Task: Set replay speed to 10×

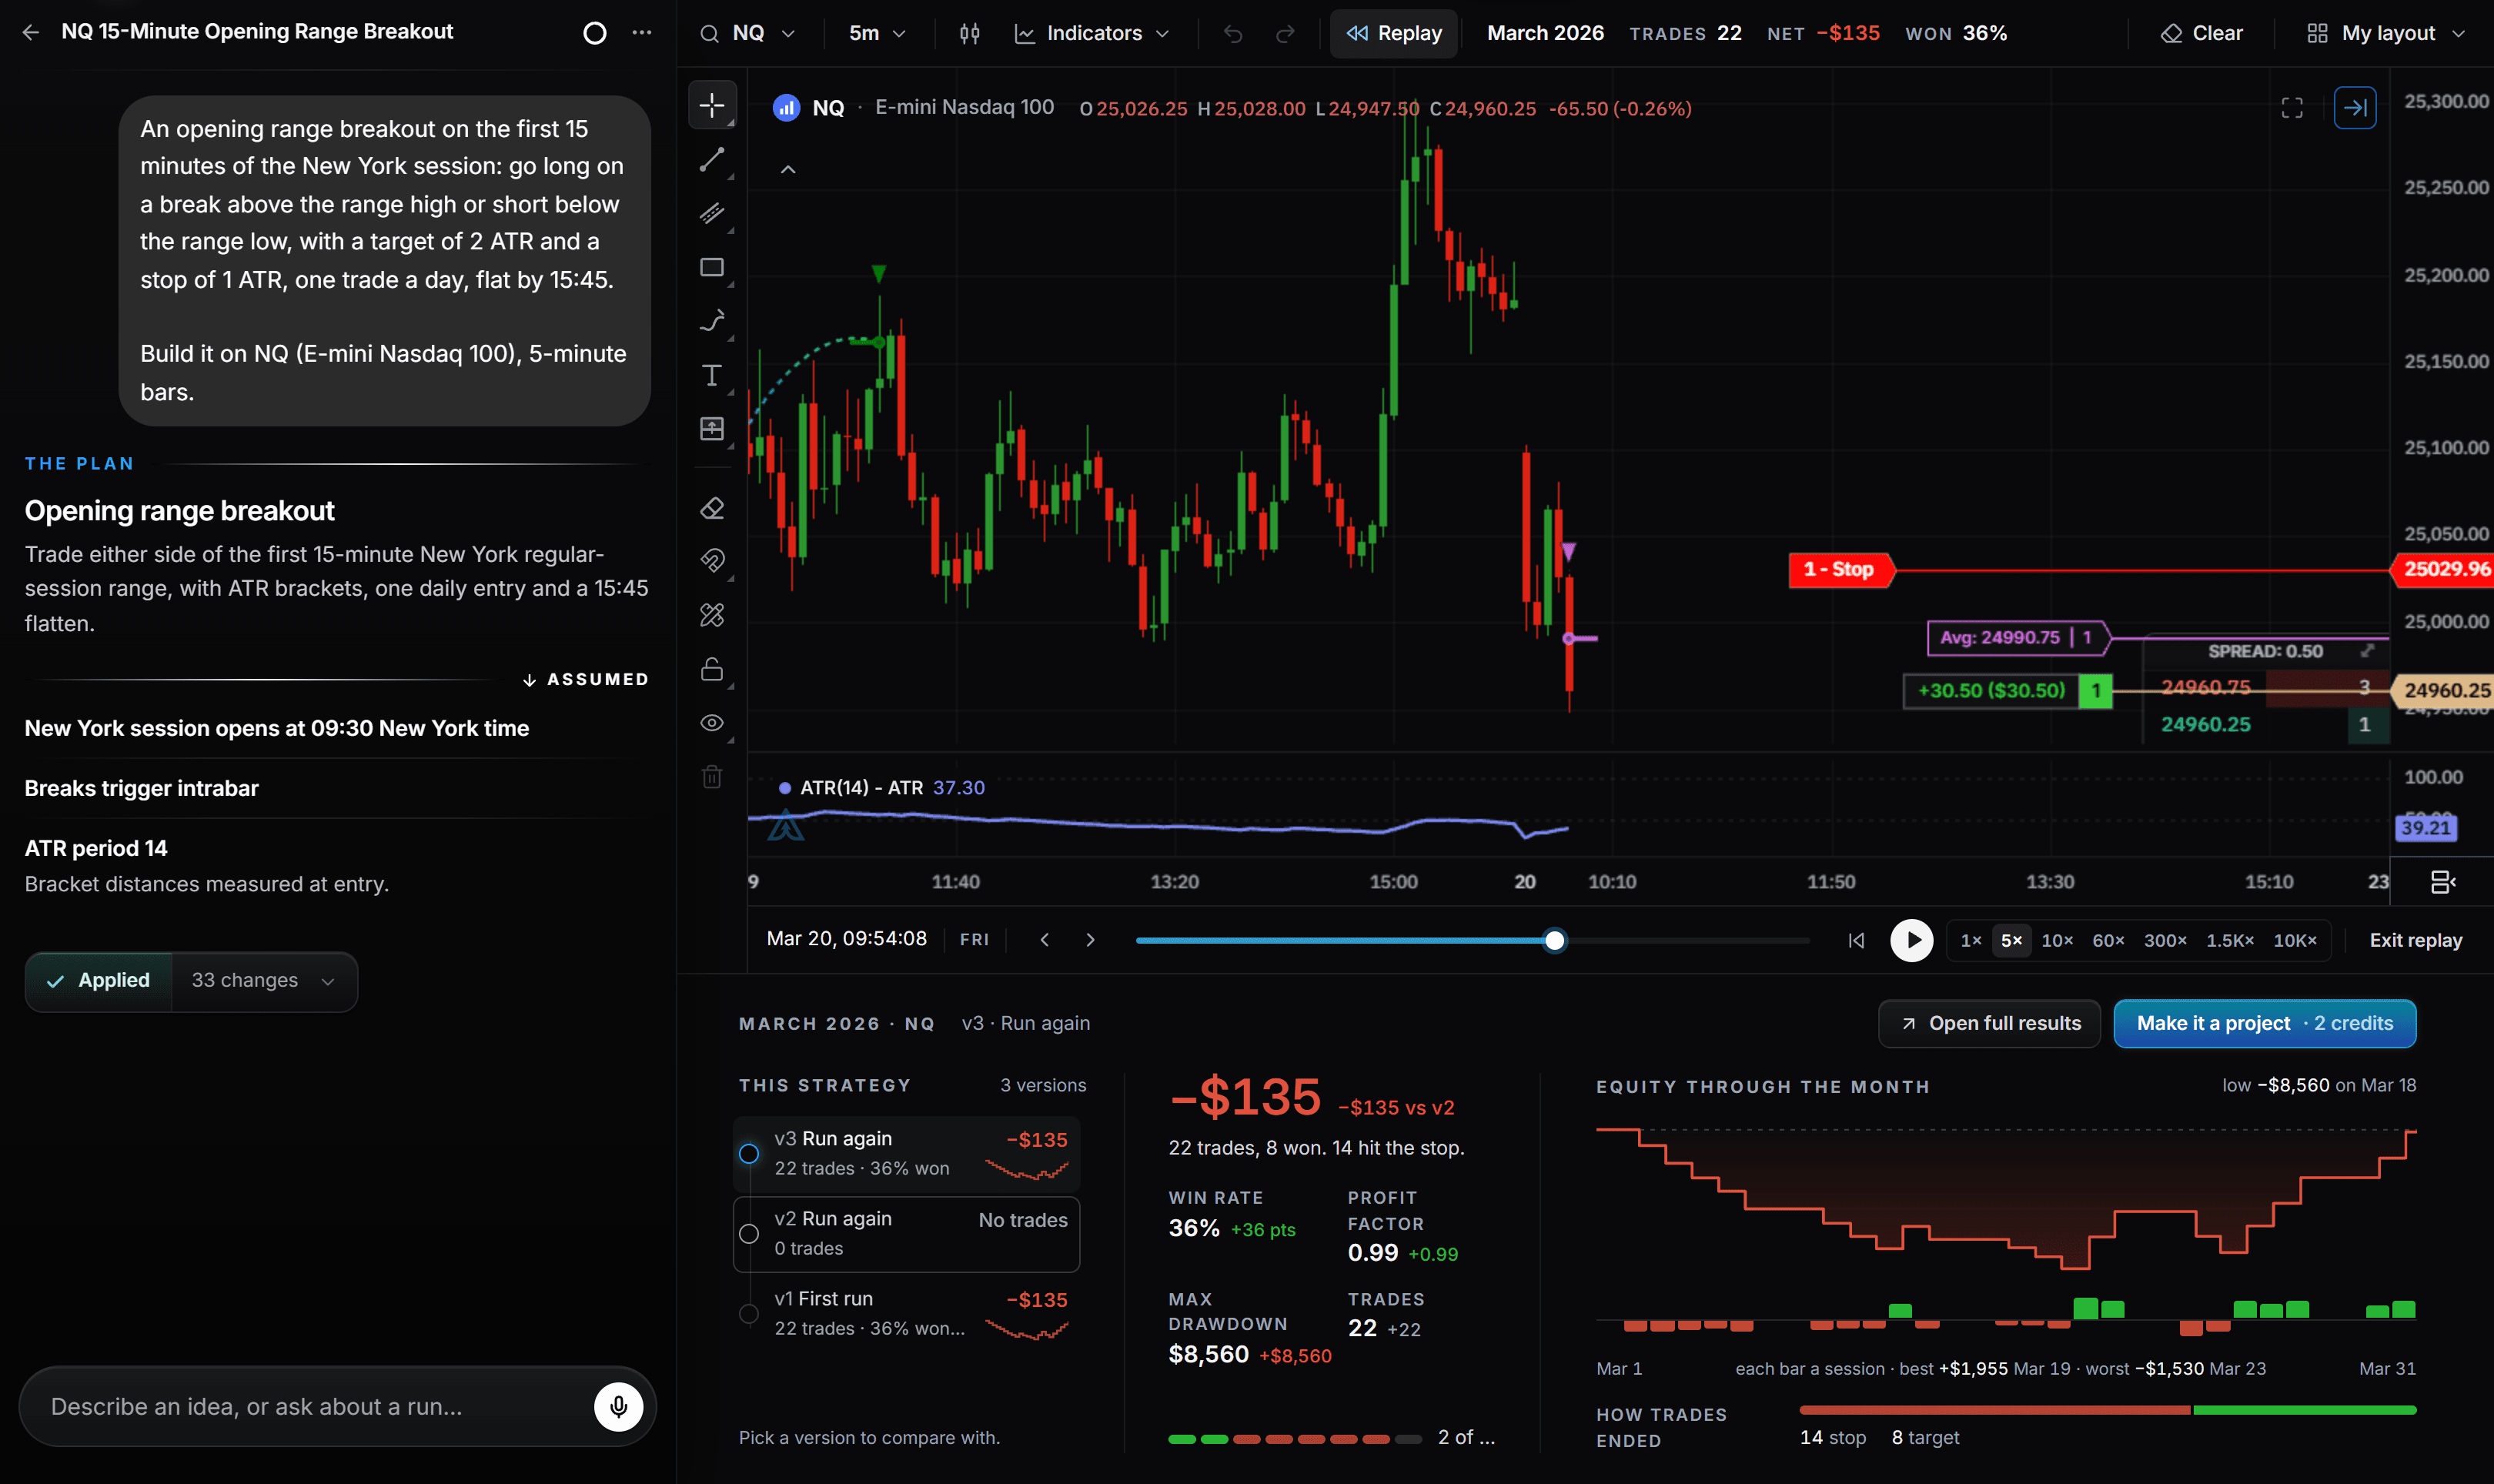Action: (2057, 940)
